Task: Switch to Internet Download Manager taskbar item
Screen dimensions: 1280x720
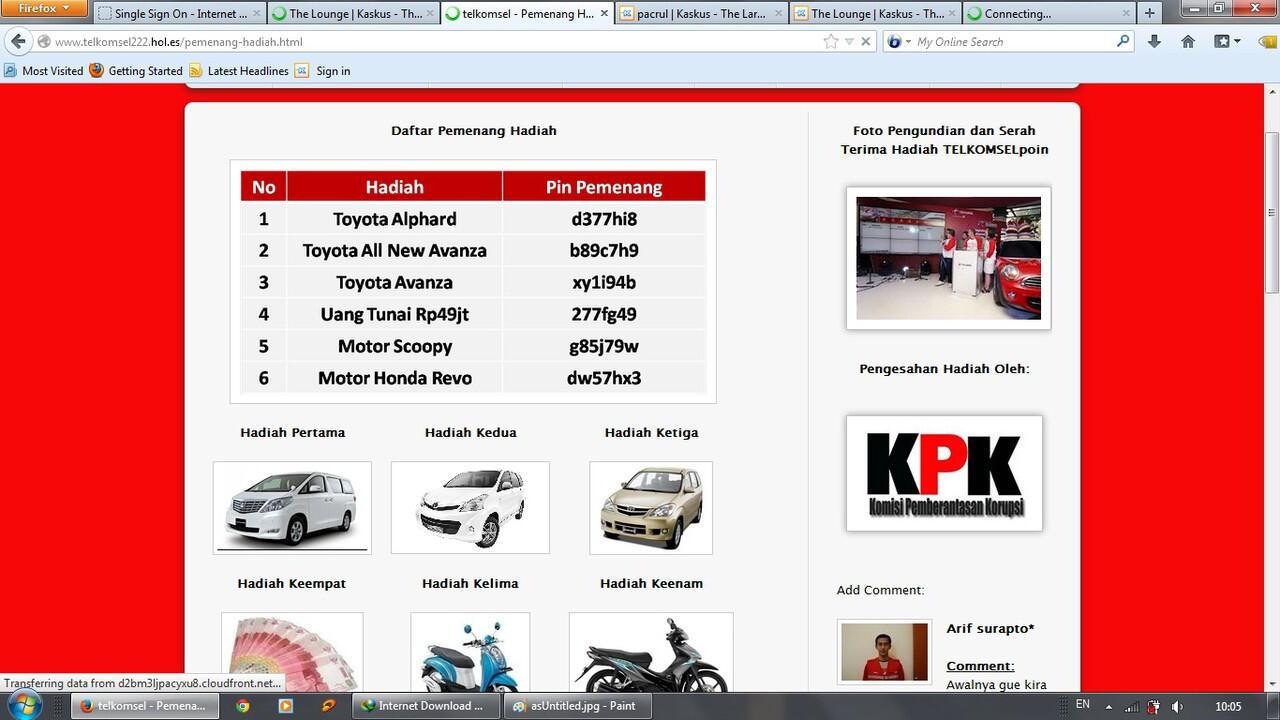Action: point(427,706)
